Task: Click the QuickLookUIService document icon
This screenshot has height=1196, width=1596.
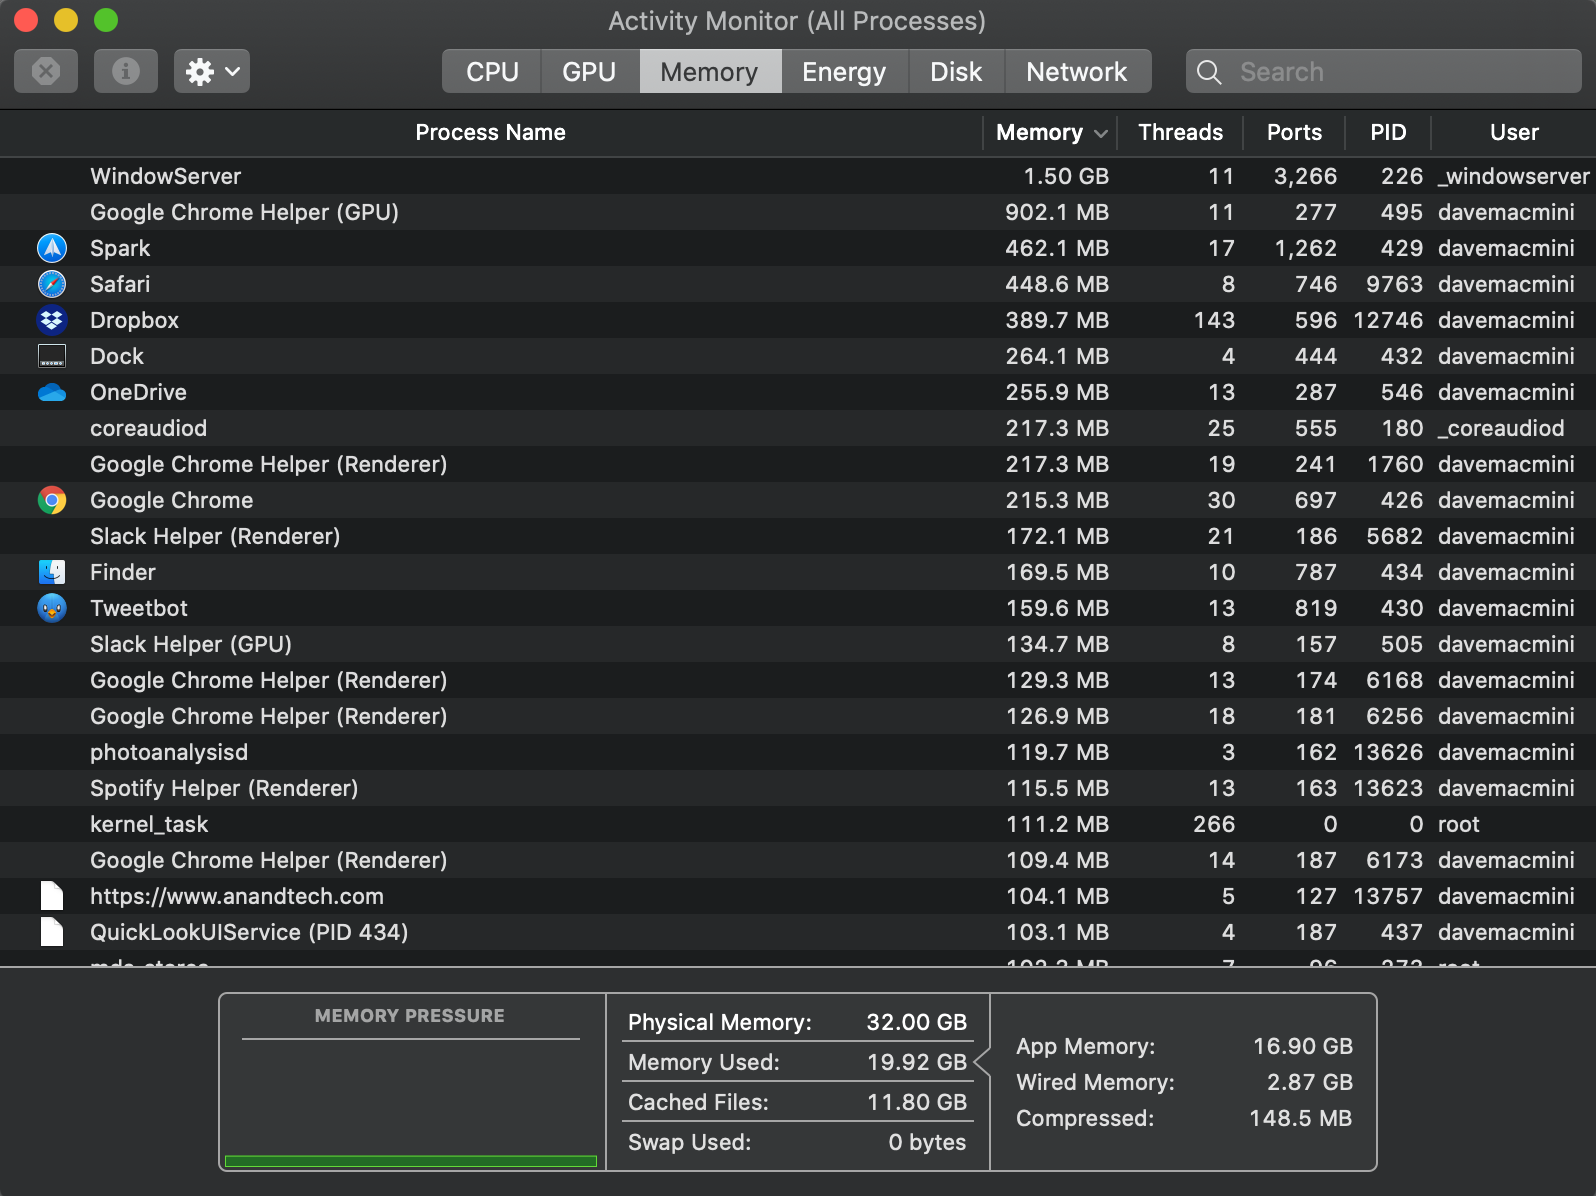Action: 52,932
